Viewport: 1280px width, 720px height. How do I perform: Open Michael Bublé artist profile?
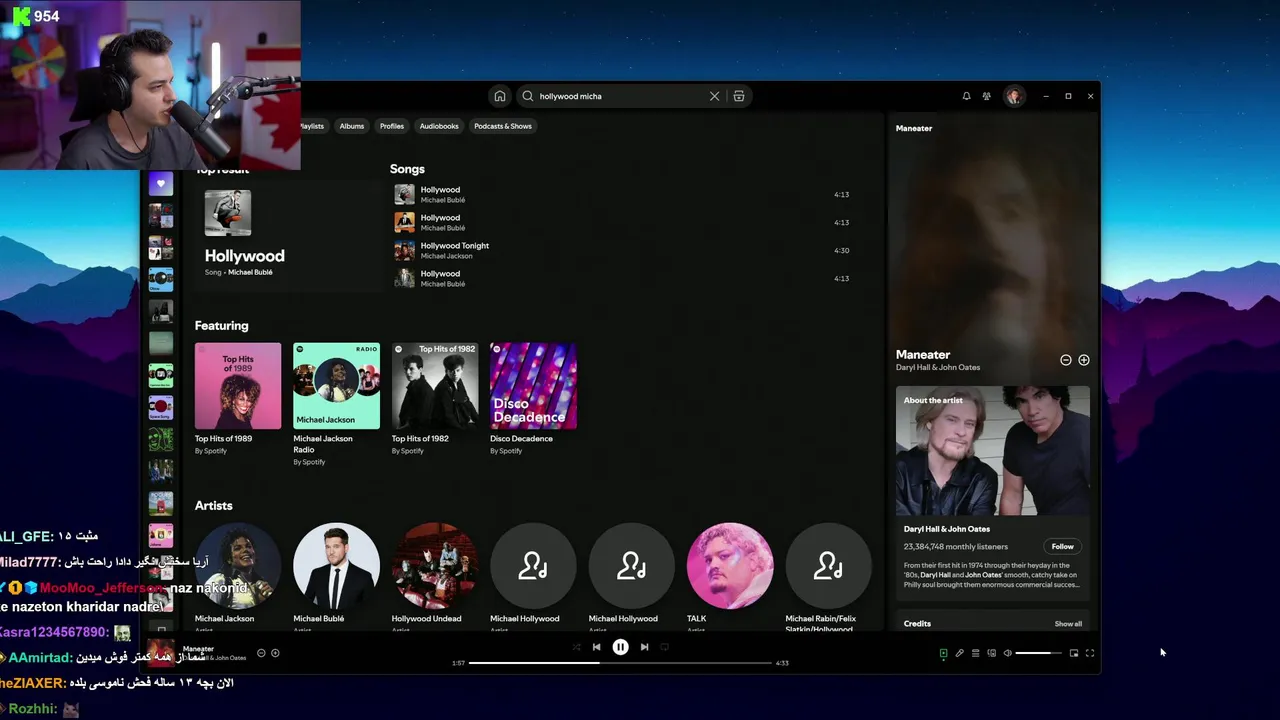tap(336, 566)
